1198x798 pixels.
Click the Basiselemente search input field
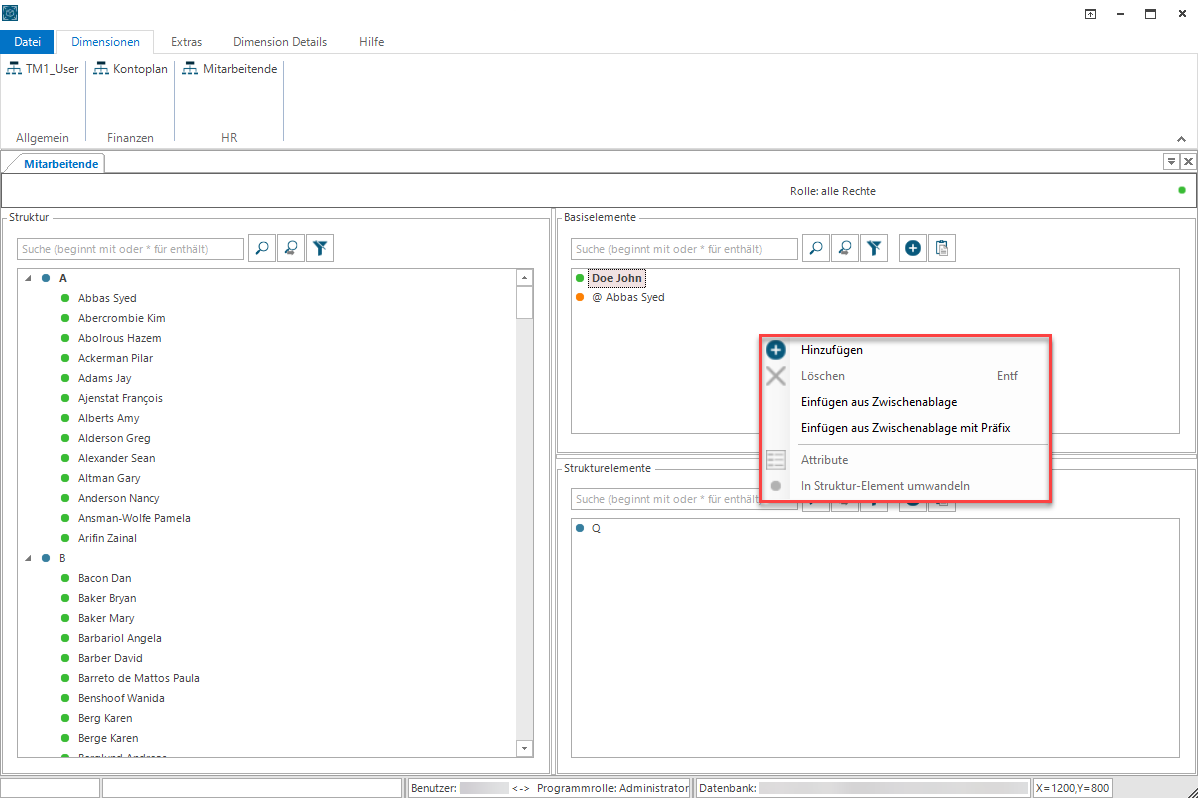click(x=684, y=249)
